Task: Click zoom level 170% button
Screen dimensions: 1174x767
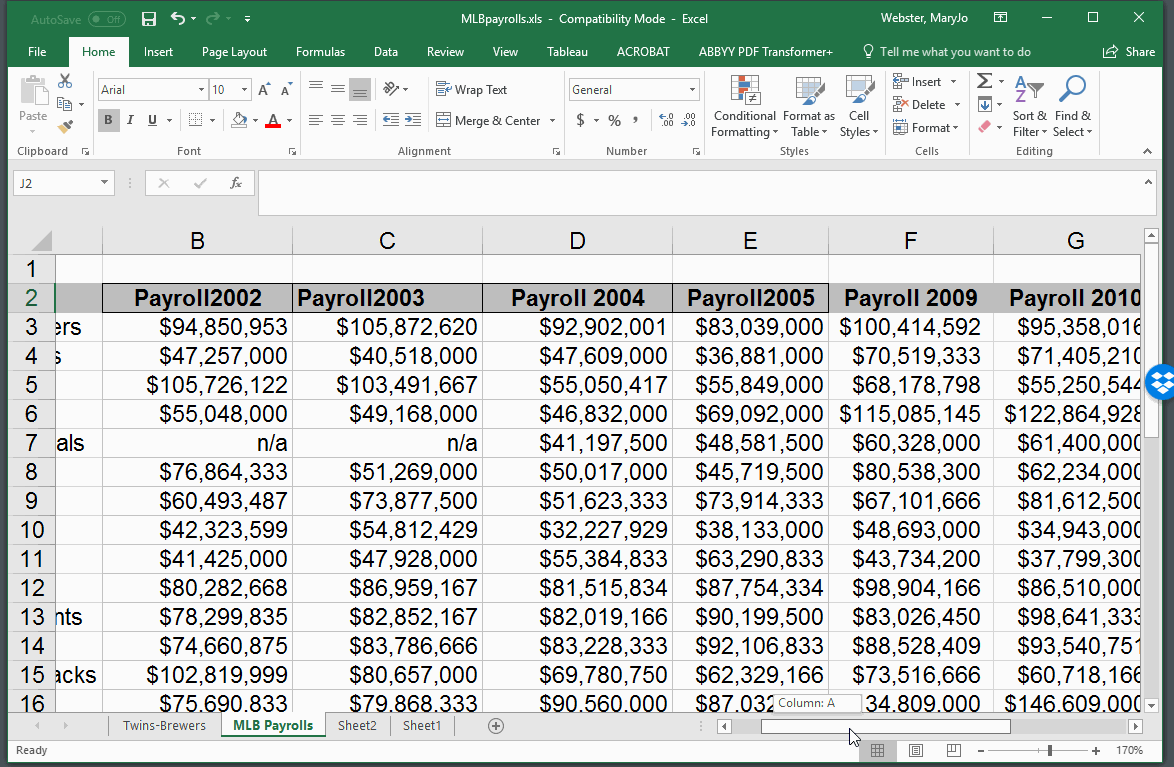Action: click(x=1129, y=751)
